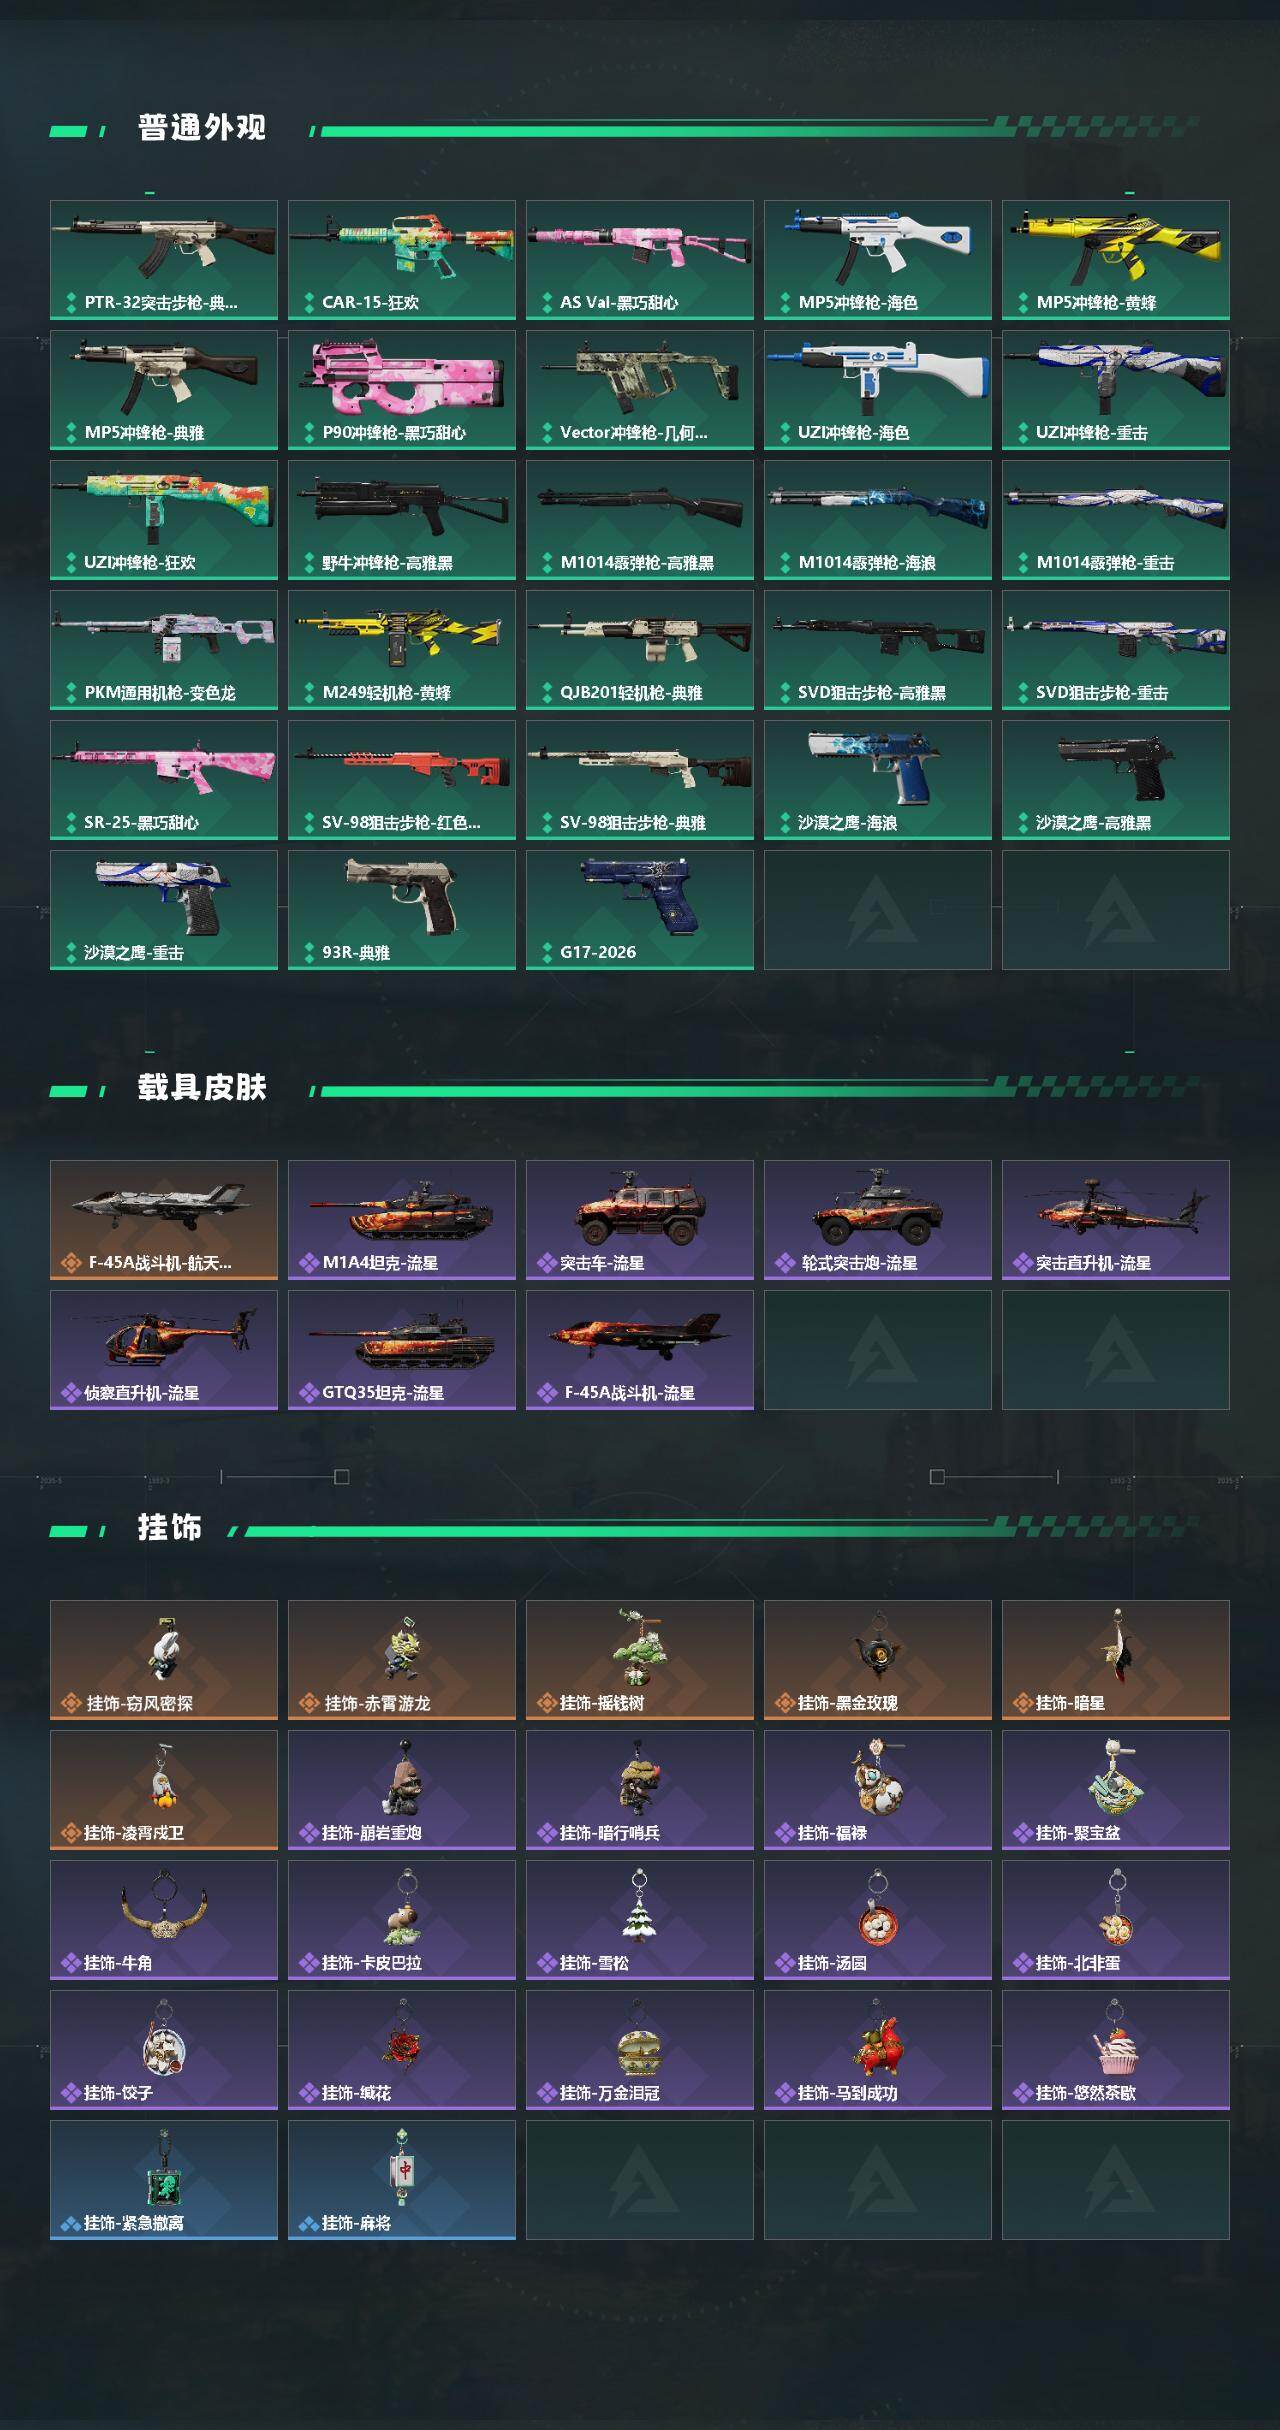Select the M1A4坦克-流星 tank skin
The image size is (1280, 2430).
(x=402, y=1220)
